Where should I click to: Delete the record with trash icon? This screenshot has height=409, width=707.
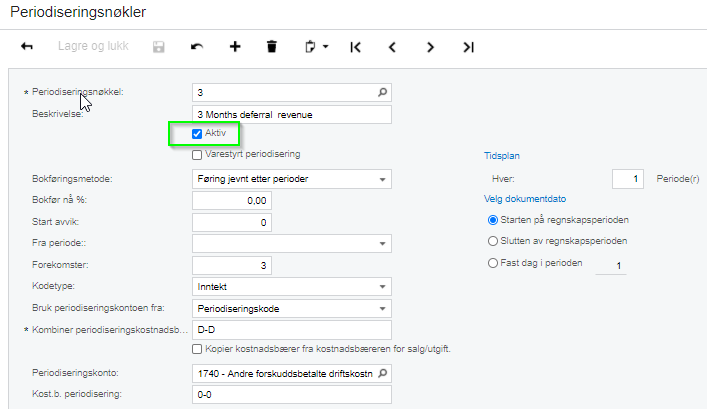(x=271, y=46)
